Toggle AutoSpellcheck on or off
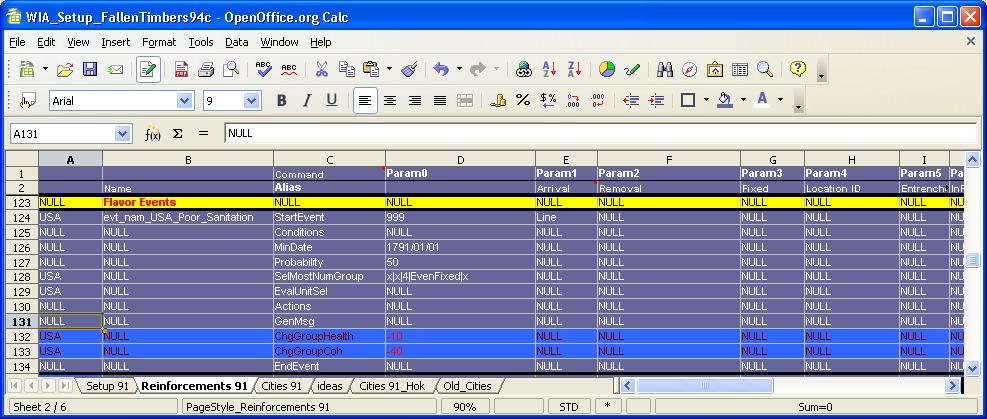987x419 pixels. [x=289, y=70]
